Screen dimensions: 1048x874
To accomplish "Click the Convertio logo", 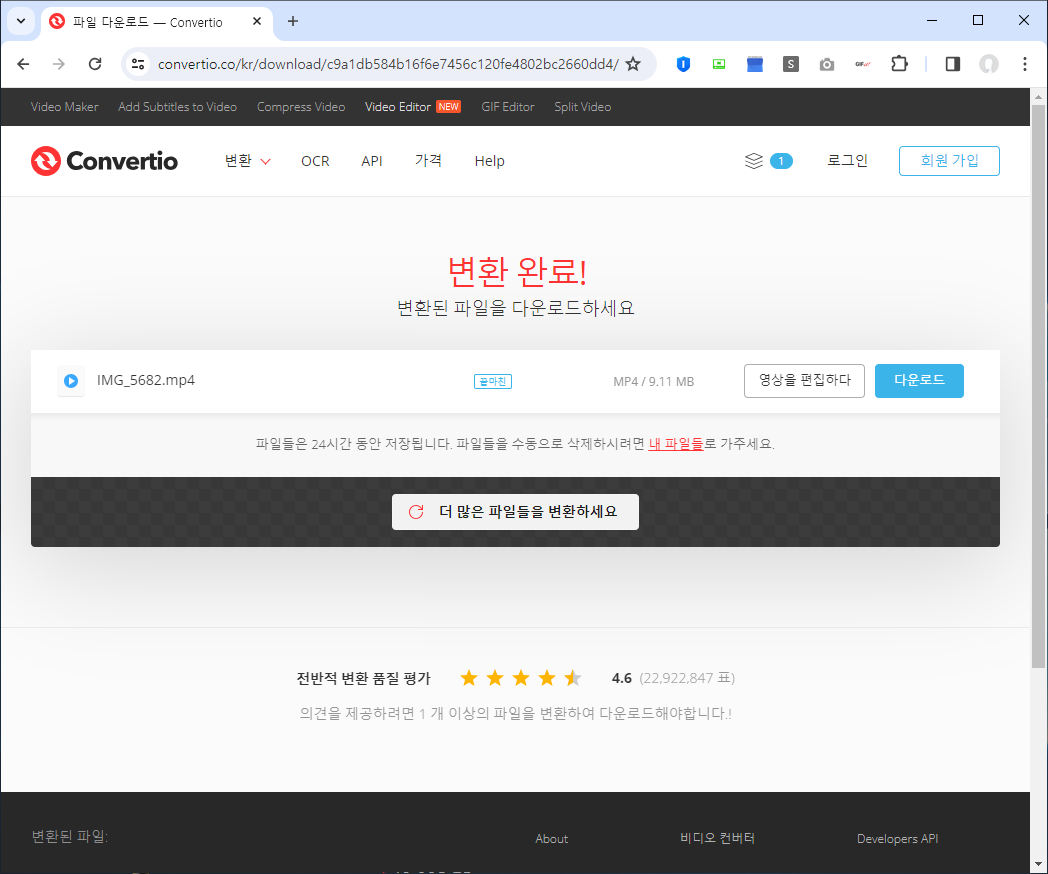I will [104, 161].
